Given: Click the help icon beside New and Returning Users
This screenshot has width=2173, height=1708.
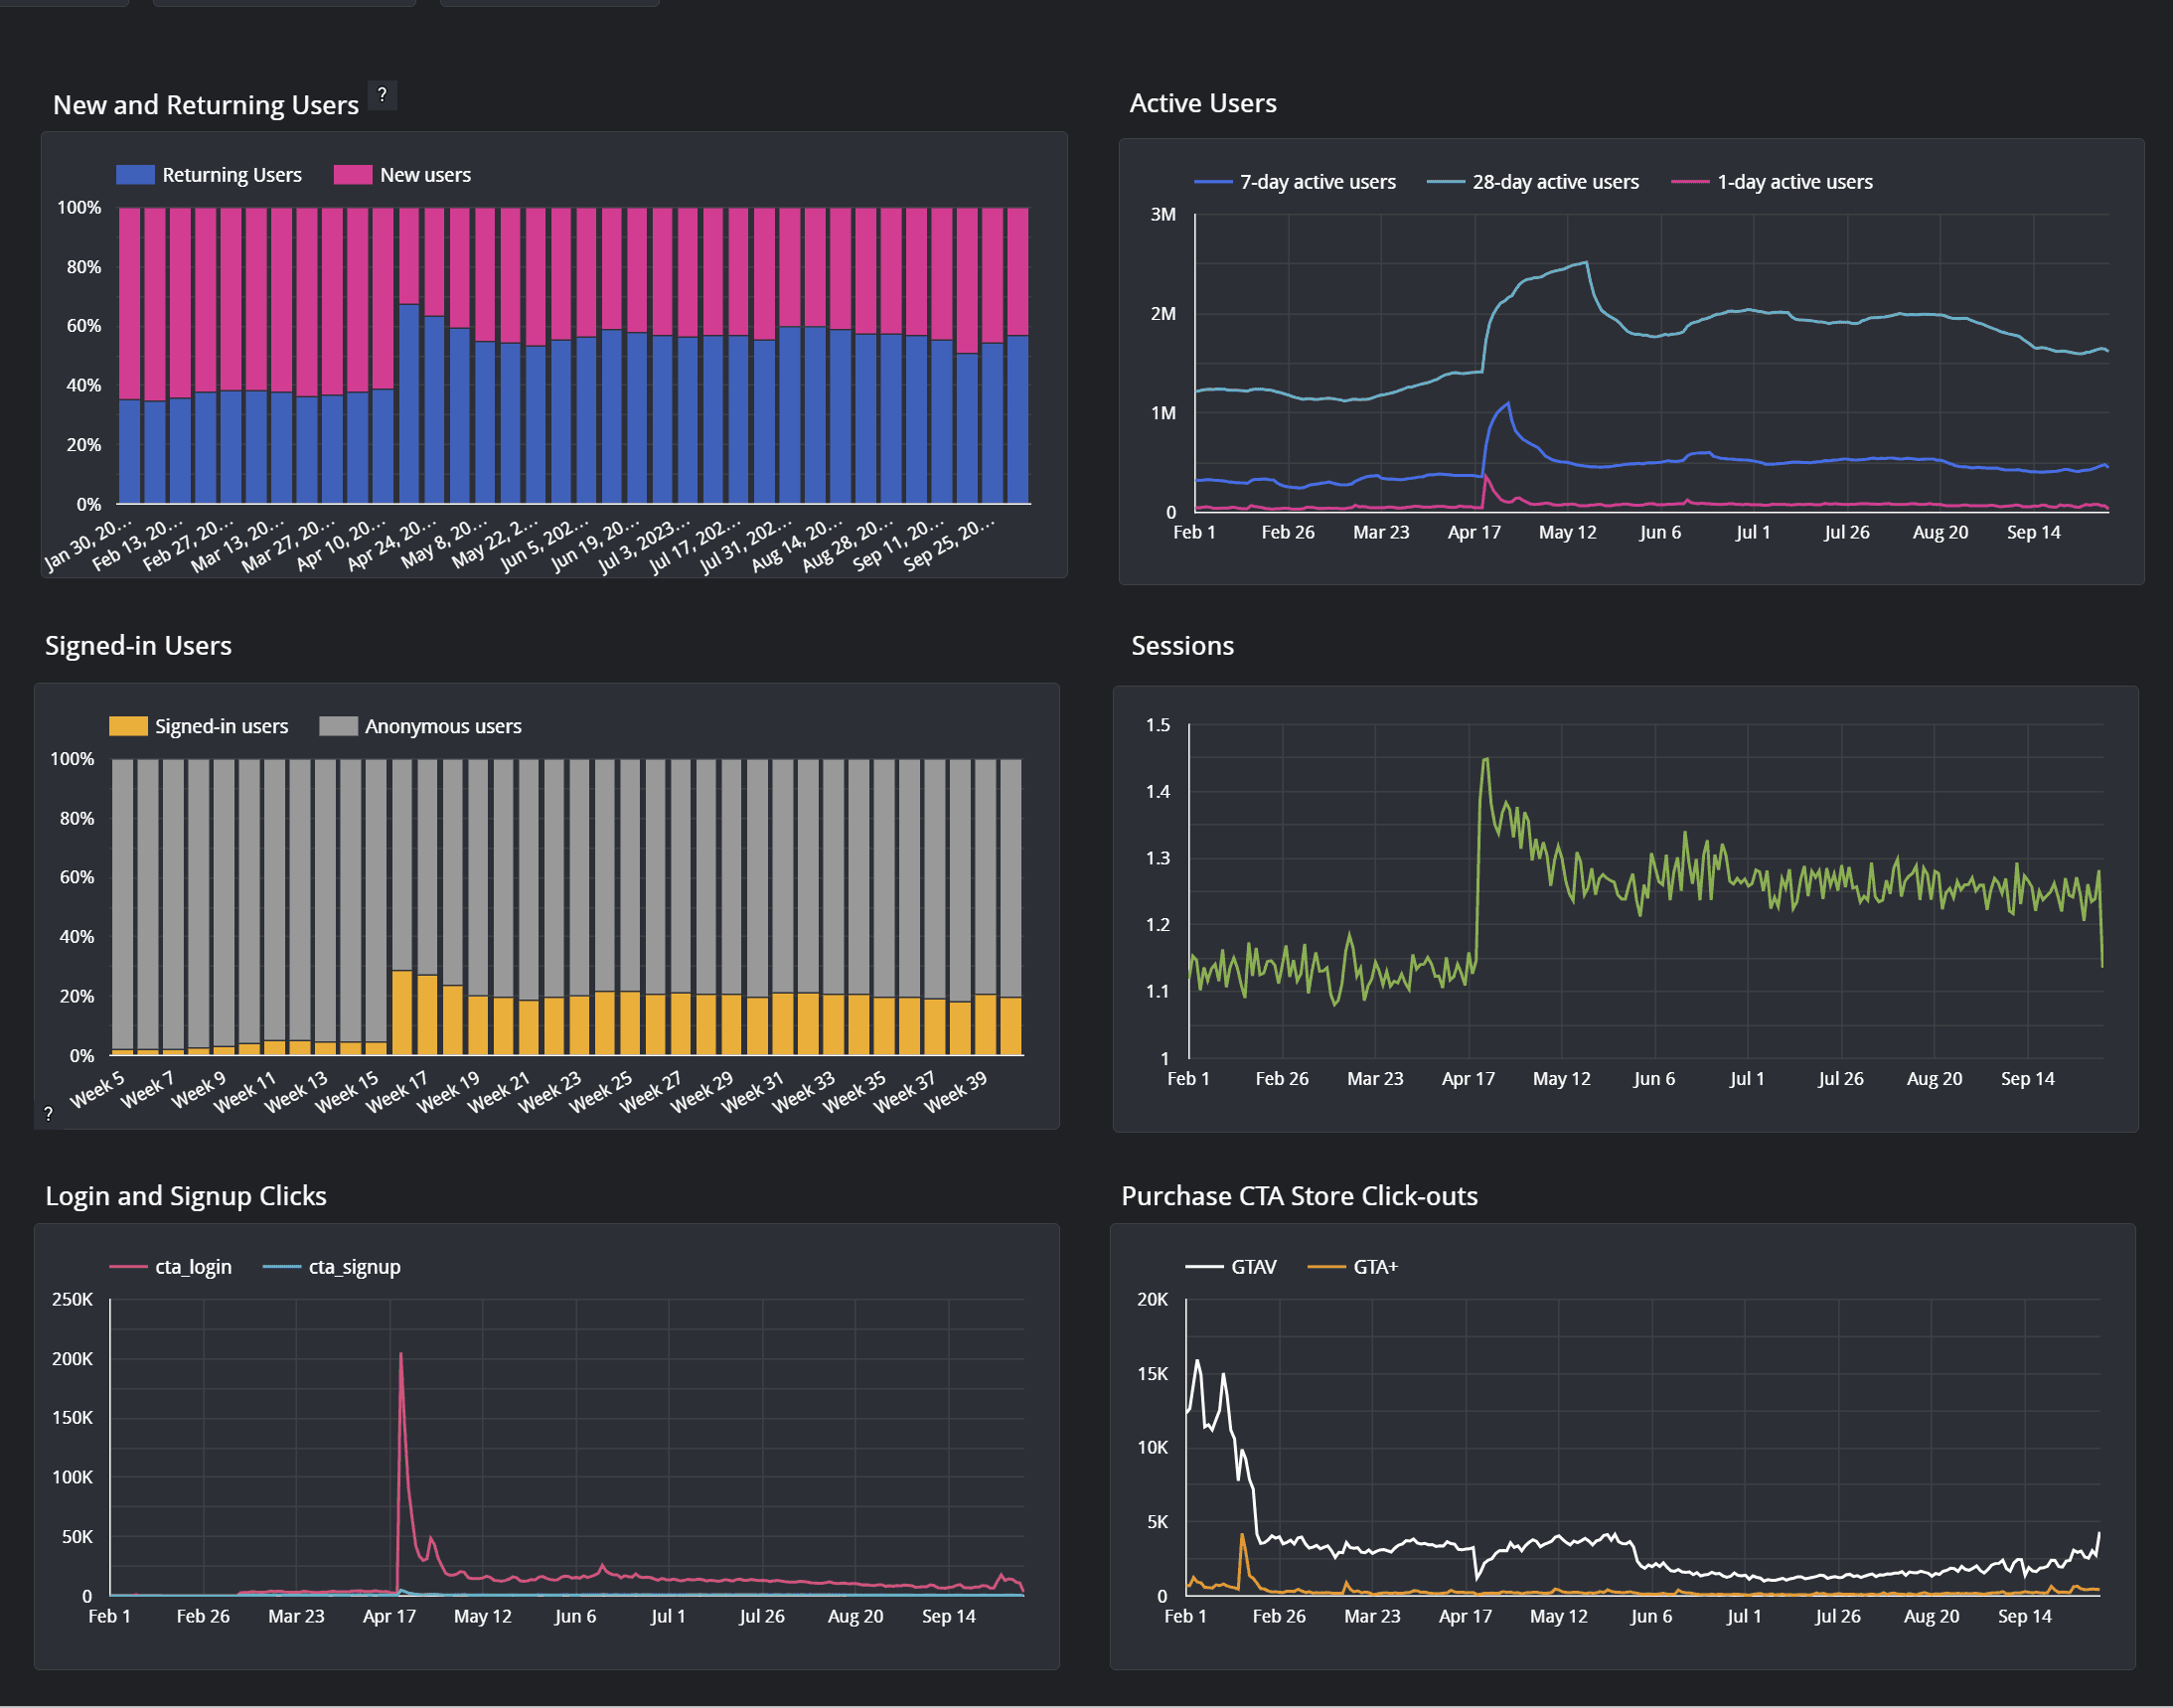Looking at the screenshot, I should click(x=382, y=95).
